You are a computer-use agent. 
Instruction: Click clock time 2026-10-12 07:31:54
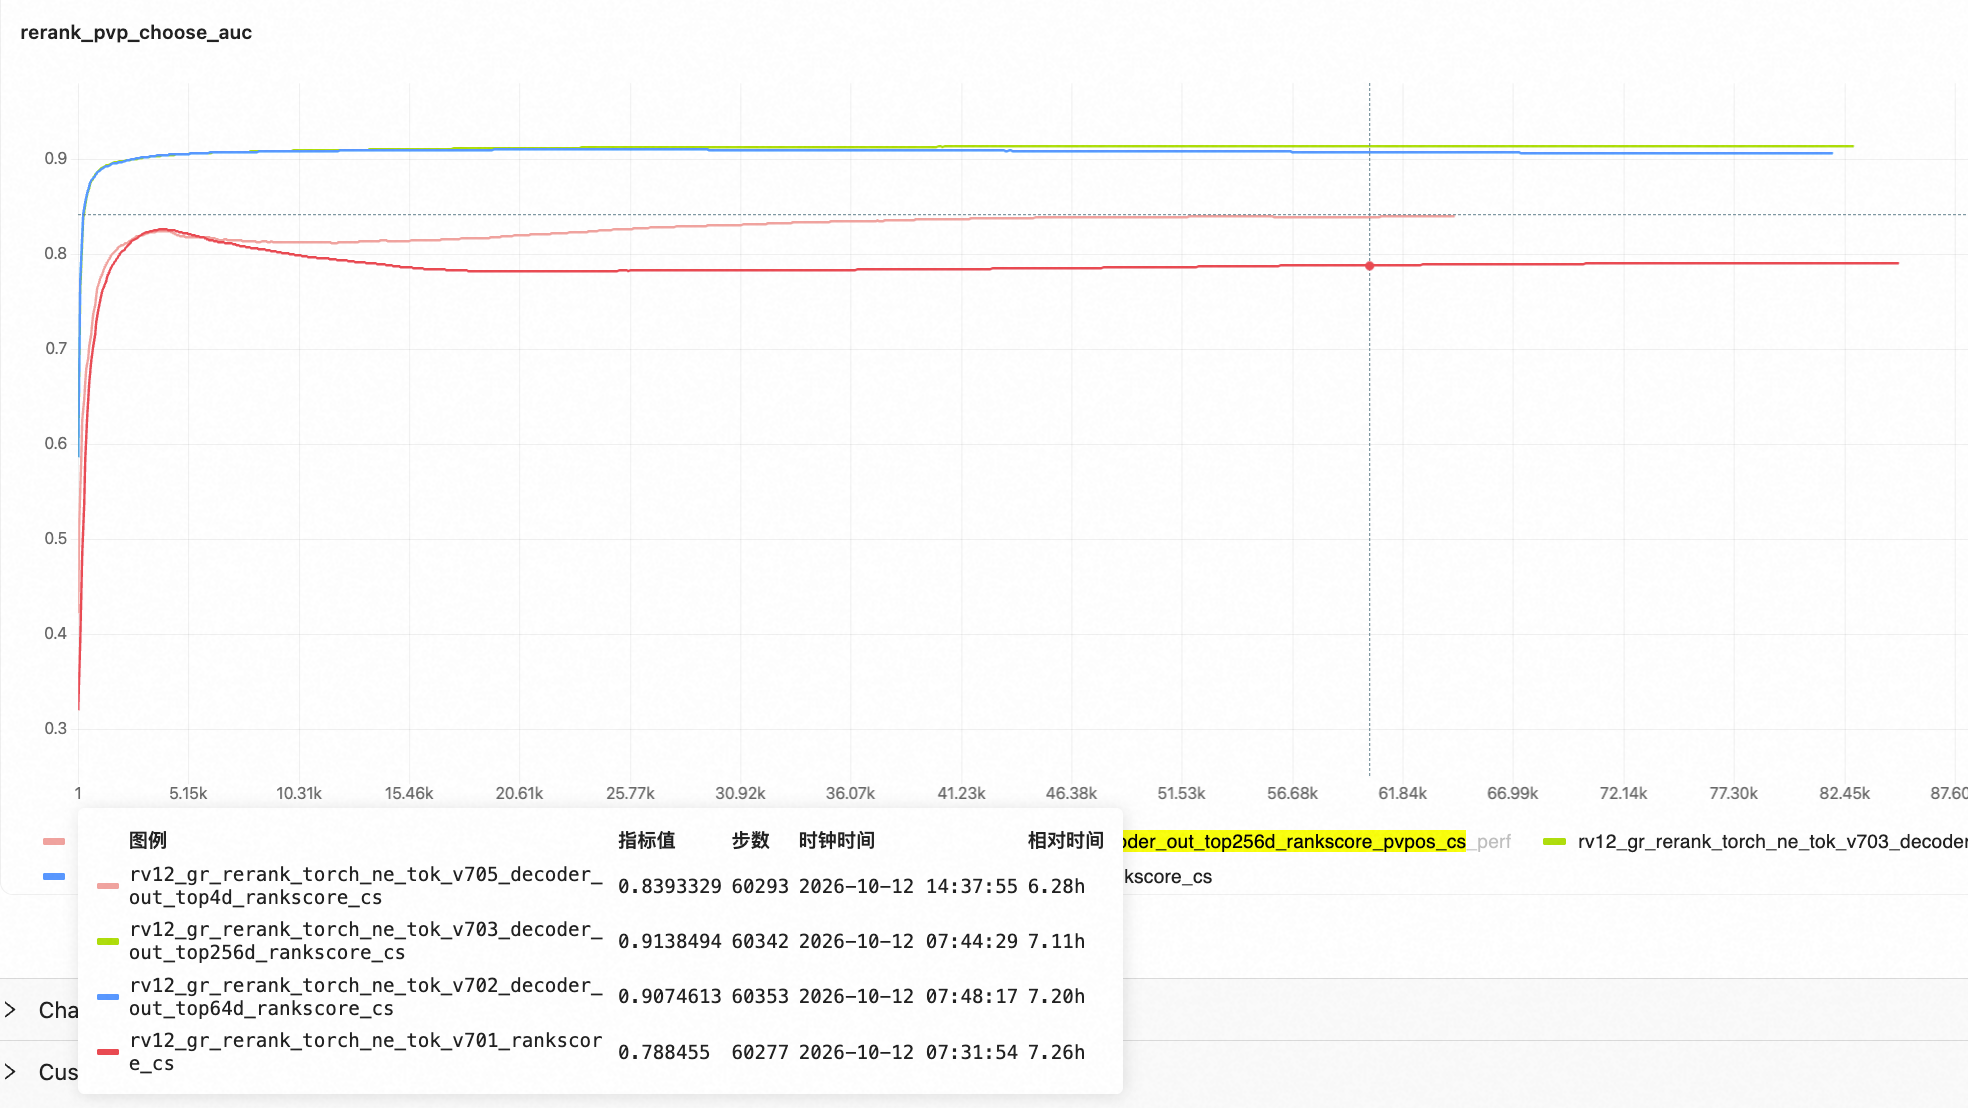pyautogui.click(x=908, y=1052)
